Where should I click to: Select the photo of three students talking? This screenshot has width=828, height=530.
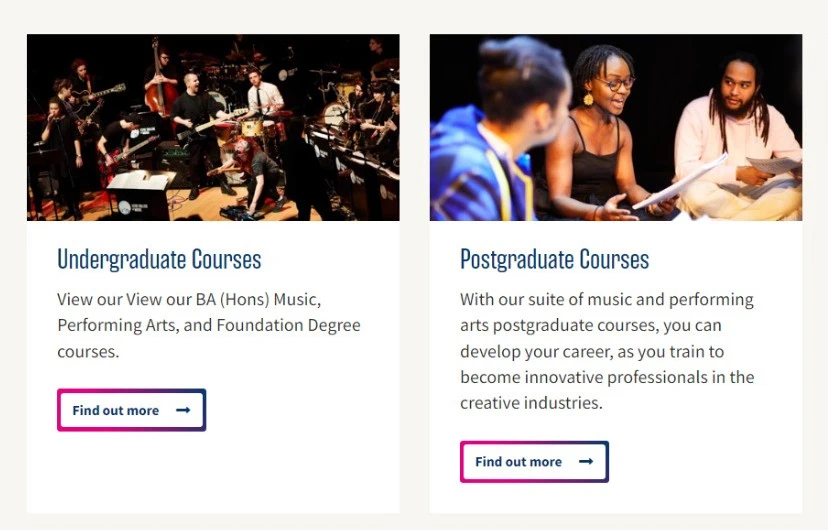pyautogui.click(x=616, y=128)
